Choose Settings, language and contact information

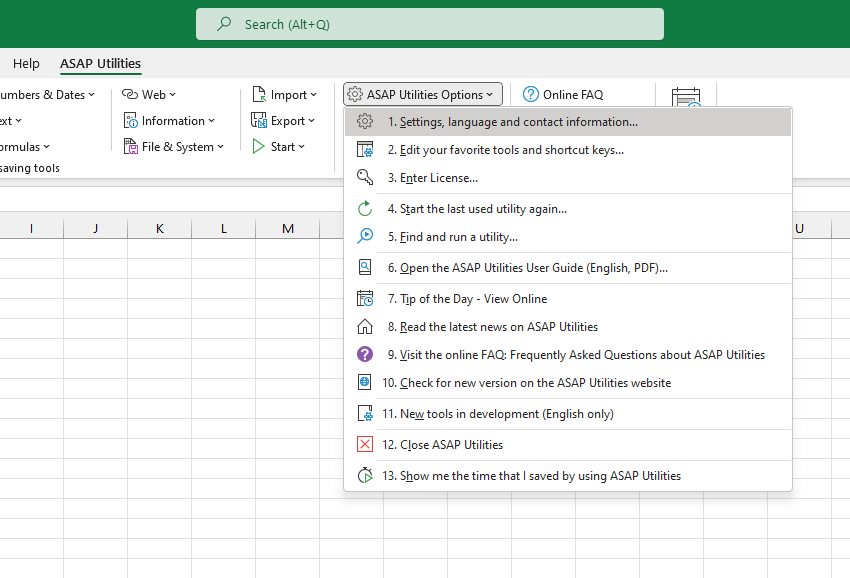(568, 121)
